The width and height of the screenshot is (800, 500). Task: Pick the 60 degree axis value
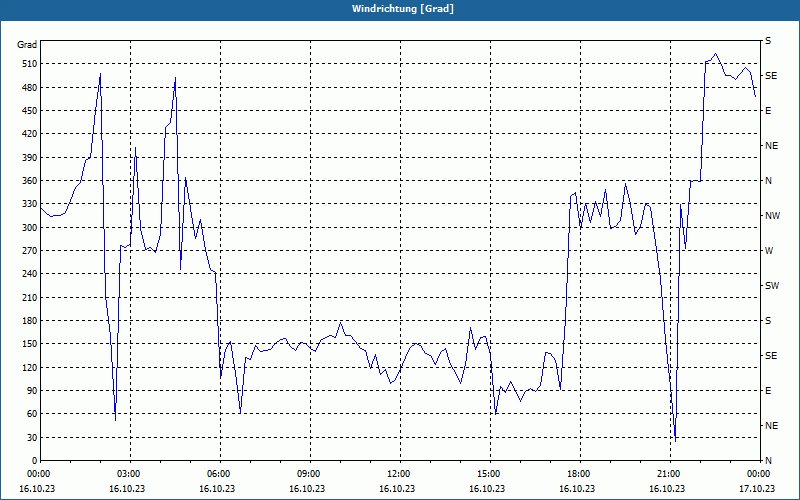[x=31, y=414]
